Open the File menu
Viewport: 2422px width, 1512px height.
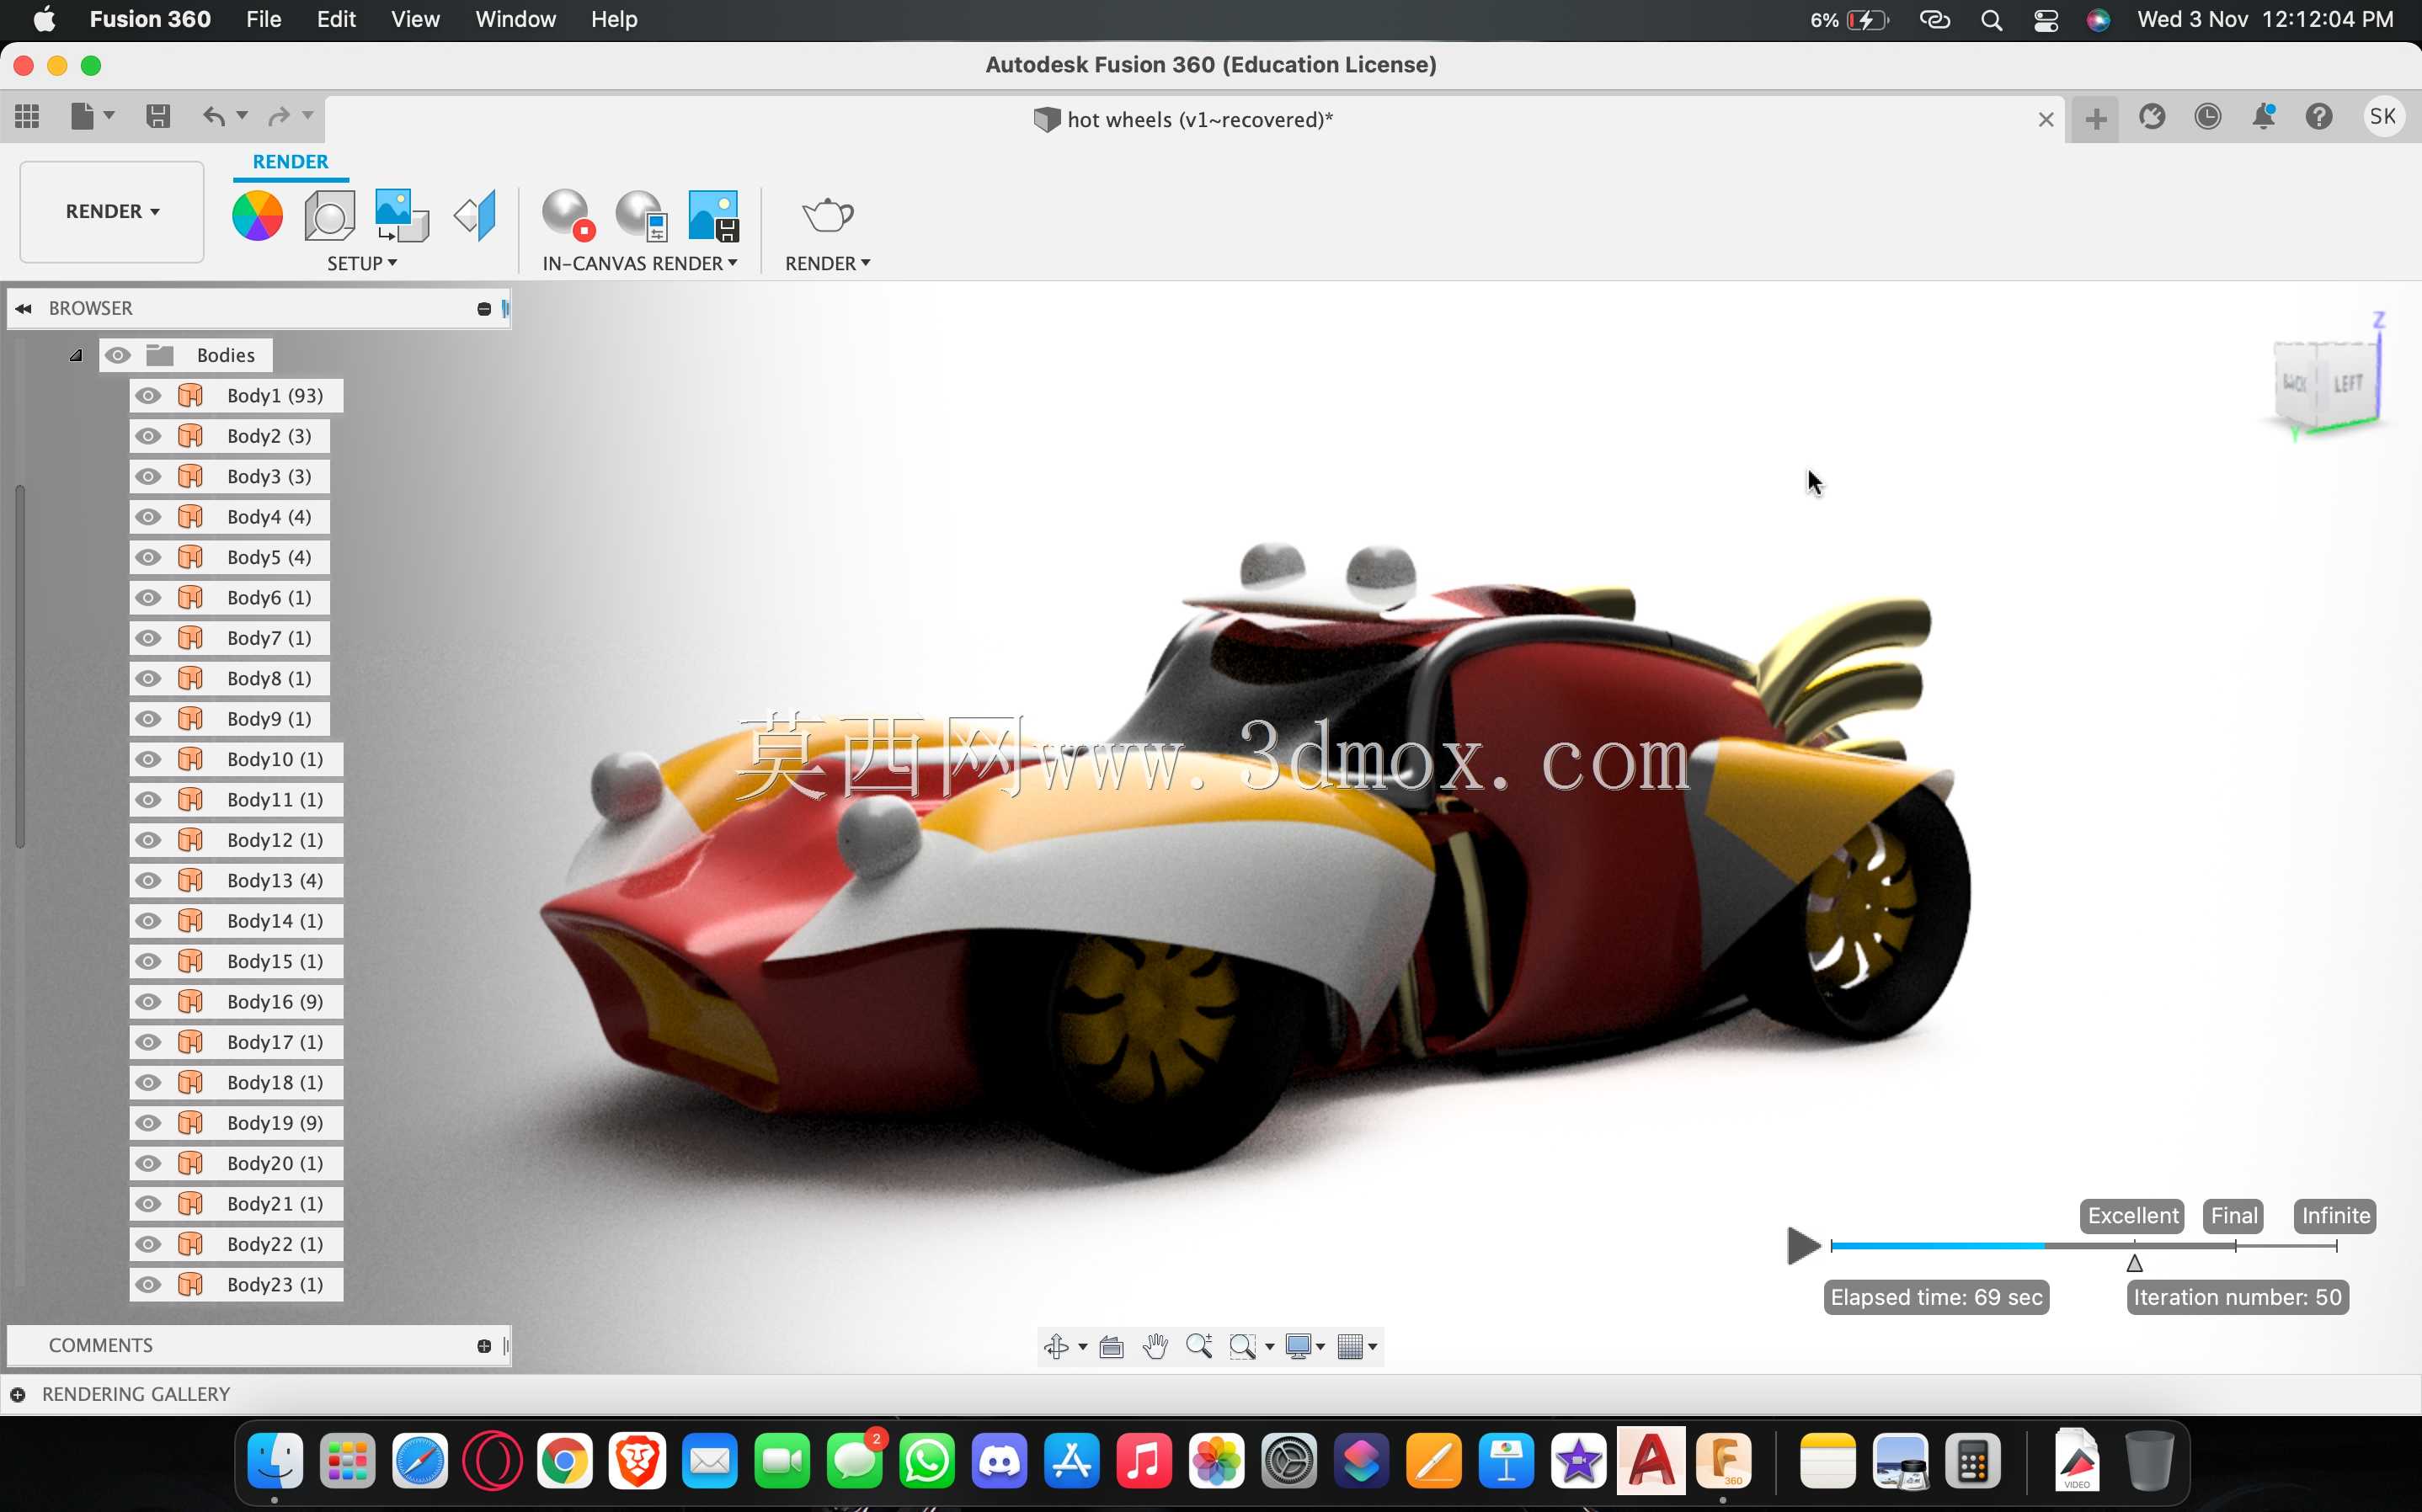[x=263, y=20]
